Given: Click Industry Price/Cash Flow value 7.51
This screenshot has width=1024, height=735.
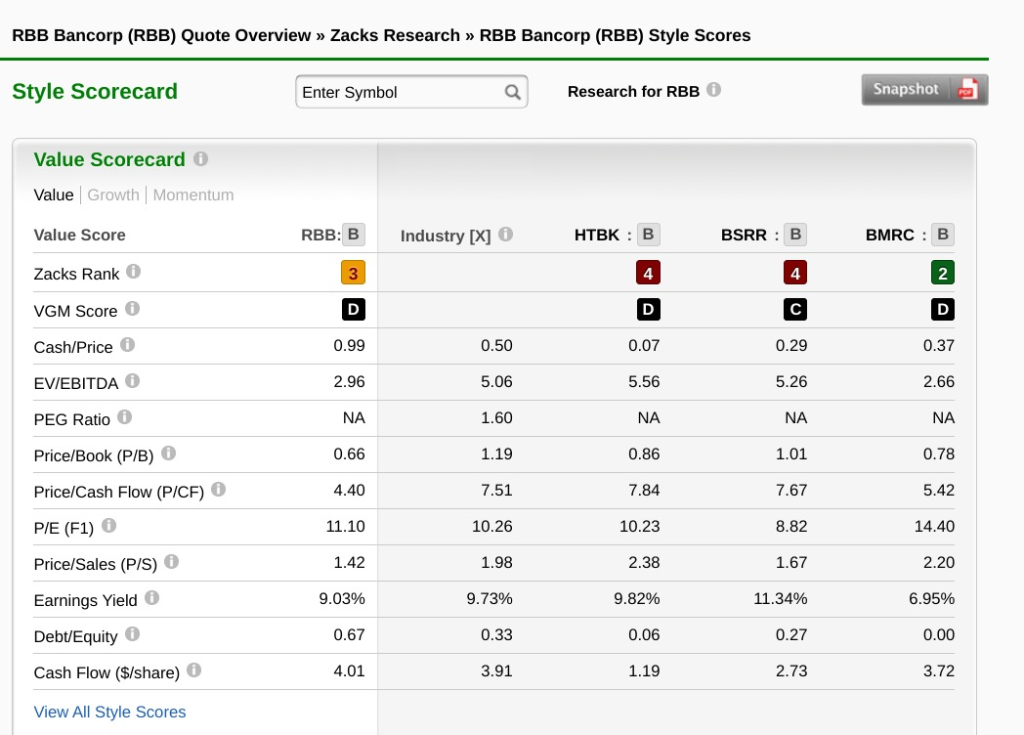Looking at the screenshot, I should 496,490.
